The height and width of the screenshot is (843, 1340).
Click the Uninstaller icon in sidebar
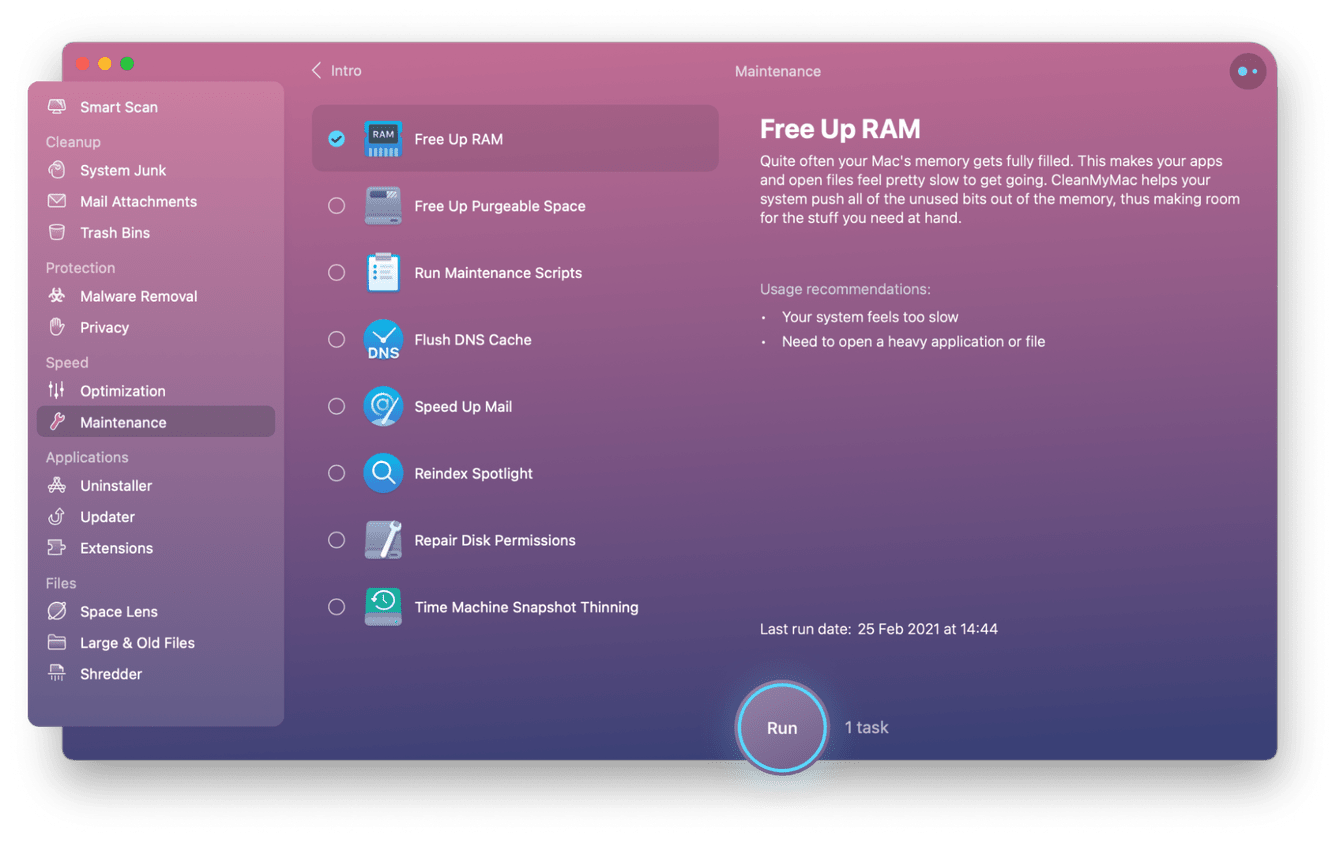pos(57,485)
